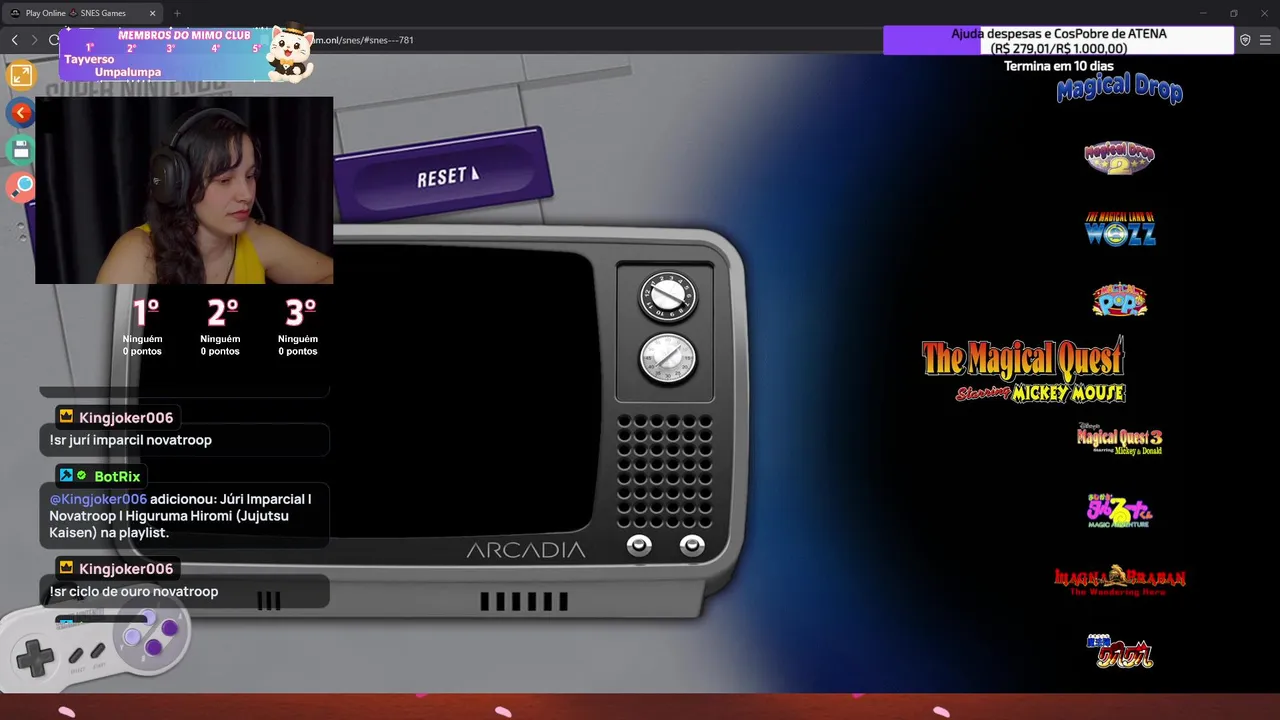Click the @Kingjoker006 mention in BotRix message
The width and height of the screenshot is (1280, 720).
coord(98,499)
